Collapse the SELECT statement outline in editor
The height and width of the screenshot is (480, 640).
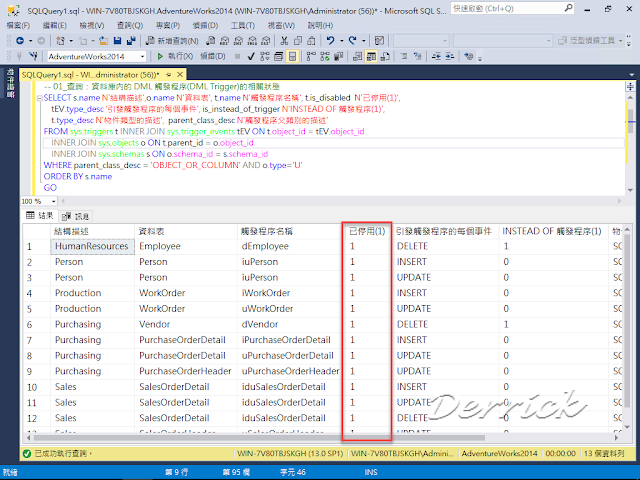[40, 98]
